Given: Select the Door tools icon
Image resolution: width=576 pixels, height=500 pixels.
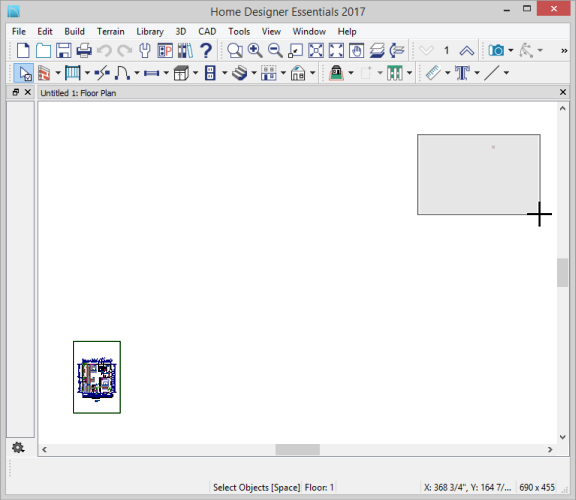Looking at the screenshot, I should (x=122, y=73).
